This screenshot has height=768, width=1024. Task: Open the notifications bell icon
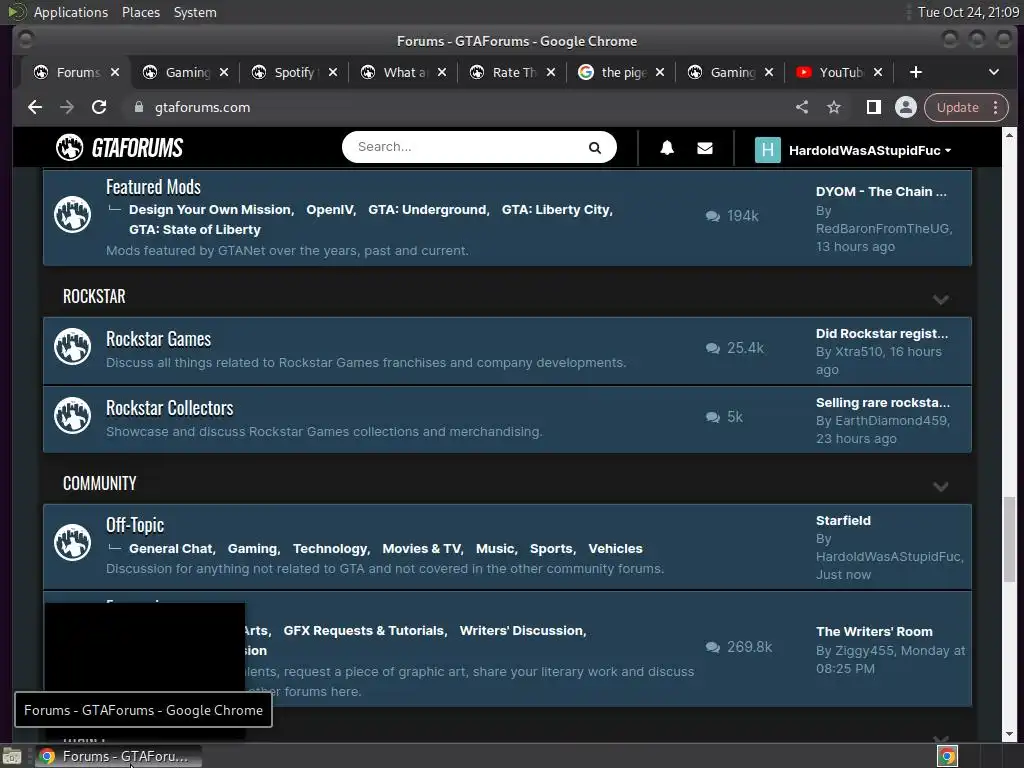tap(667, 148)
